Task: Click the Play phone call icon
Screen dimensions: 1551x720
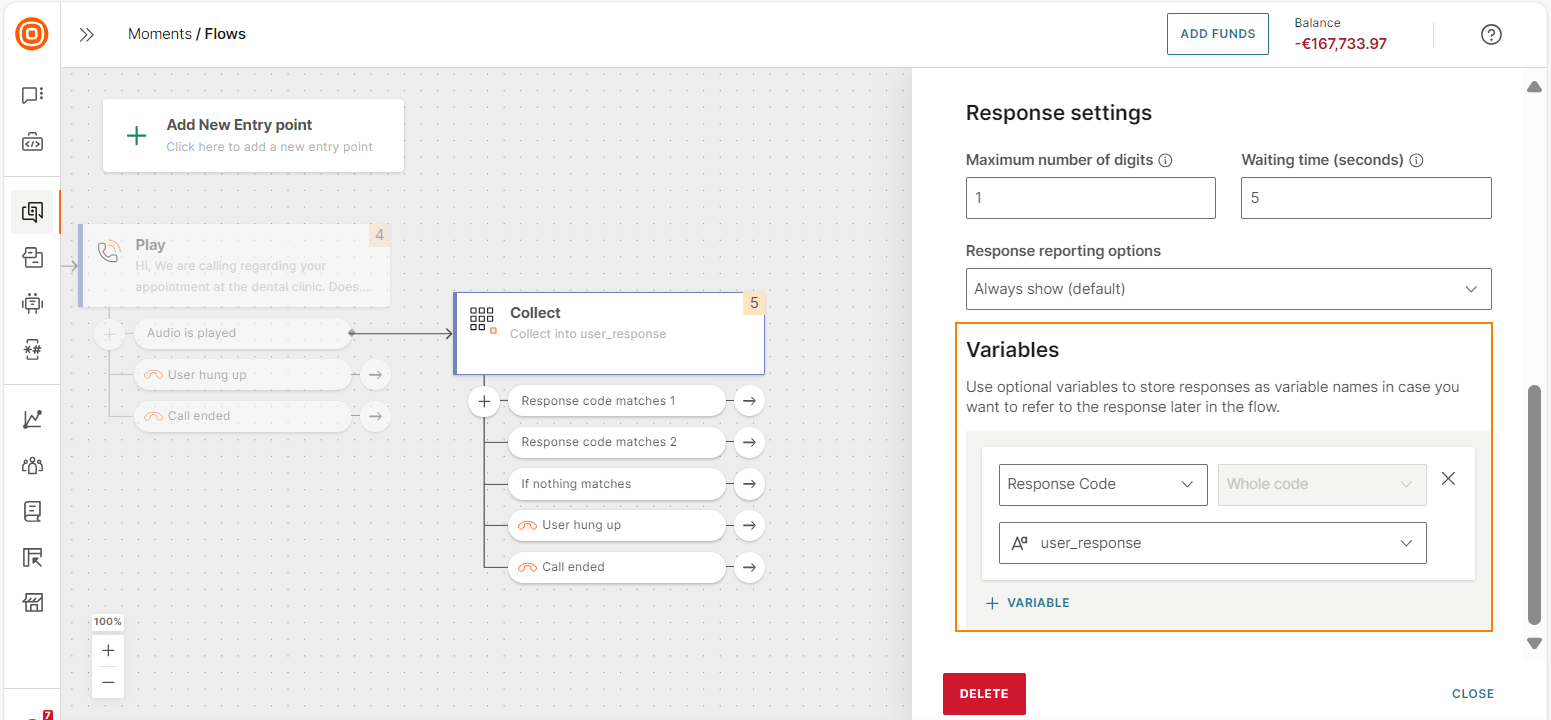Action: tap(108, 251)
